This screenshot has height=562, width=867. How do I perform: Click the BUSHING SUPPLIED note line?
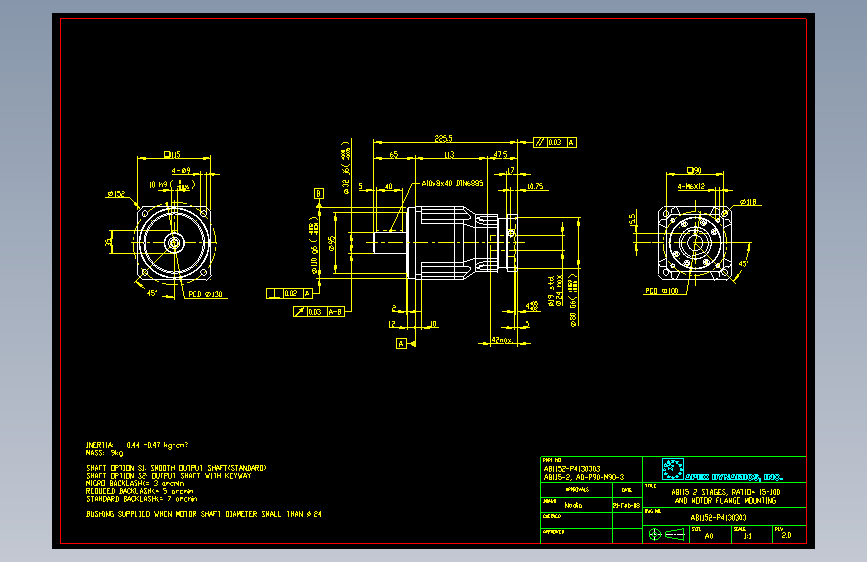coord(203,514)
